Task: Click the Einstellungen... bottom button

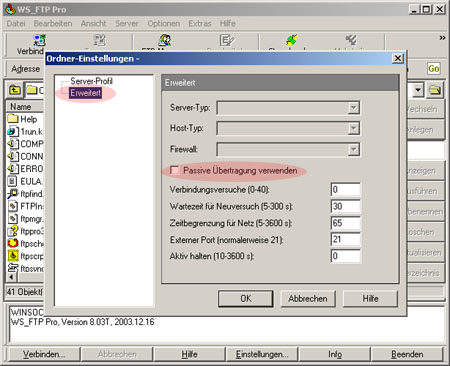Action: click(x=262, y=354)
